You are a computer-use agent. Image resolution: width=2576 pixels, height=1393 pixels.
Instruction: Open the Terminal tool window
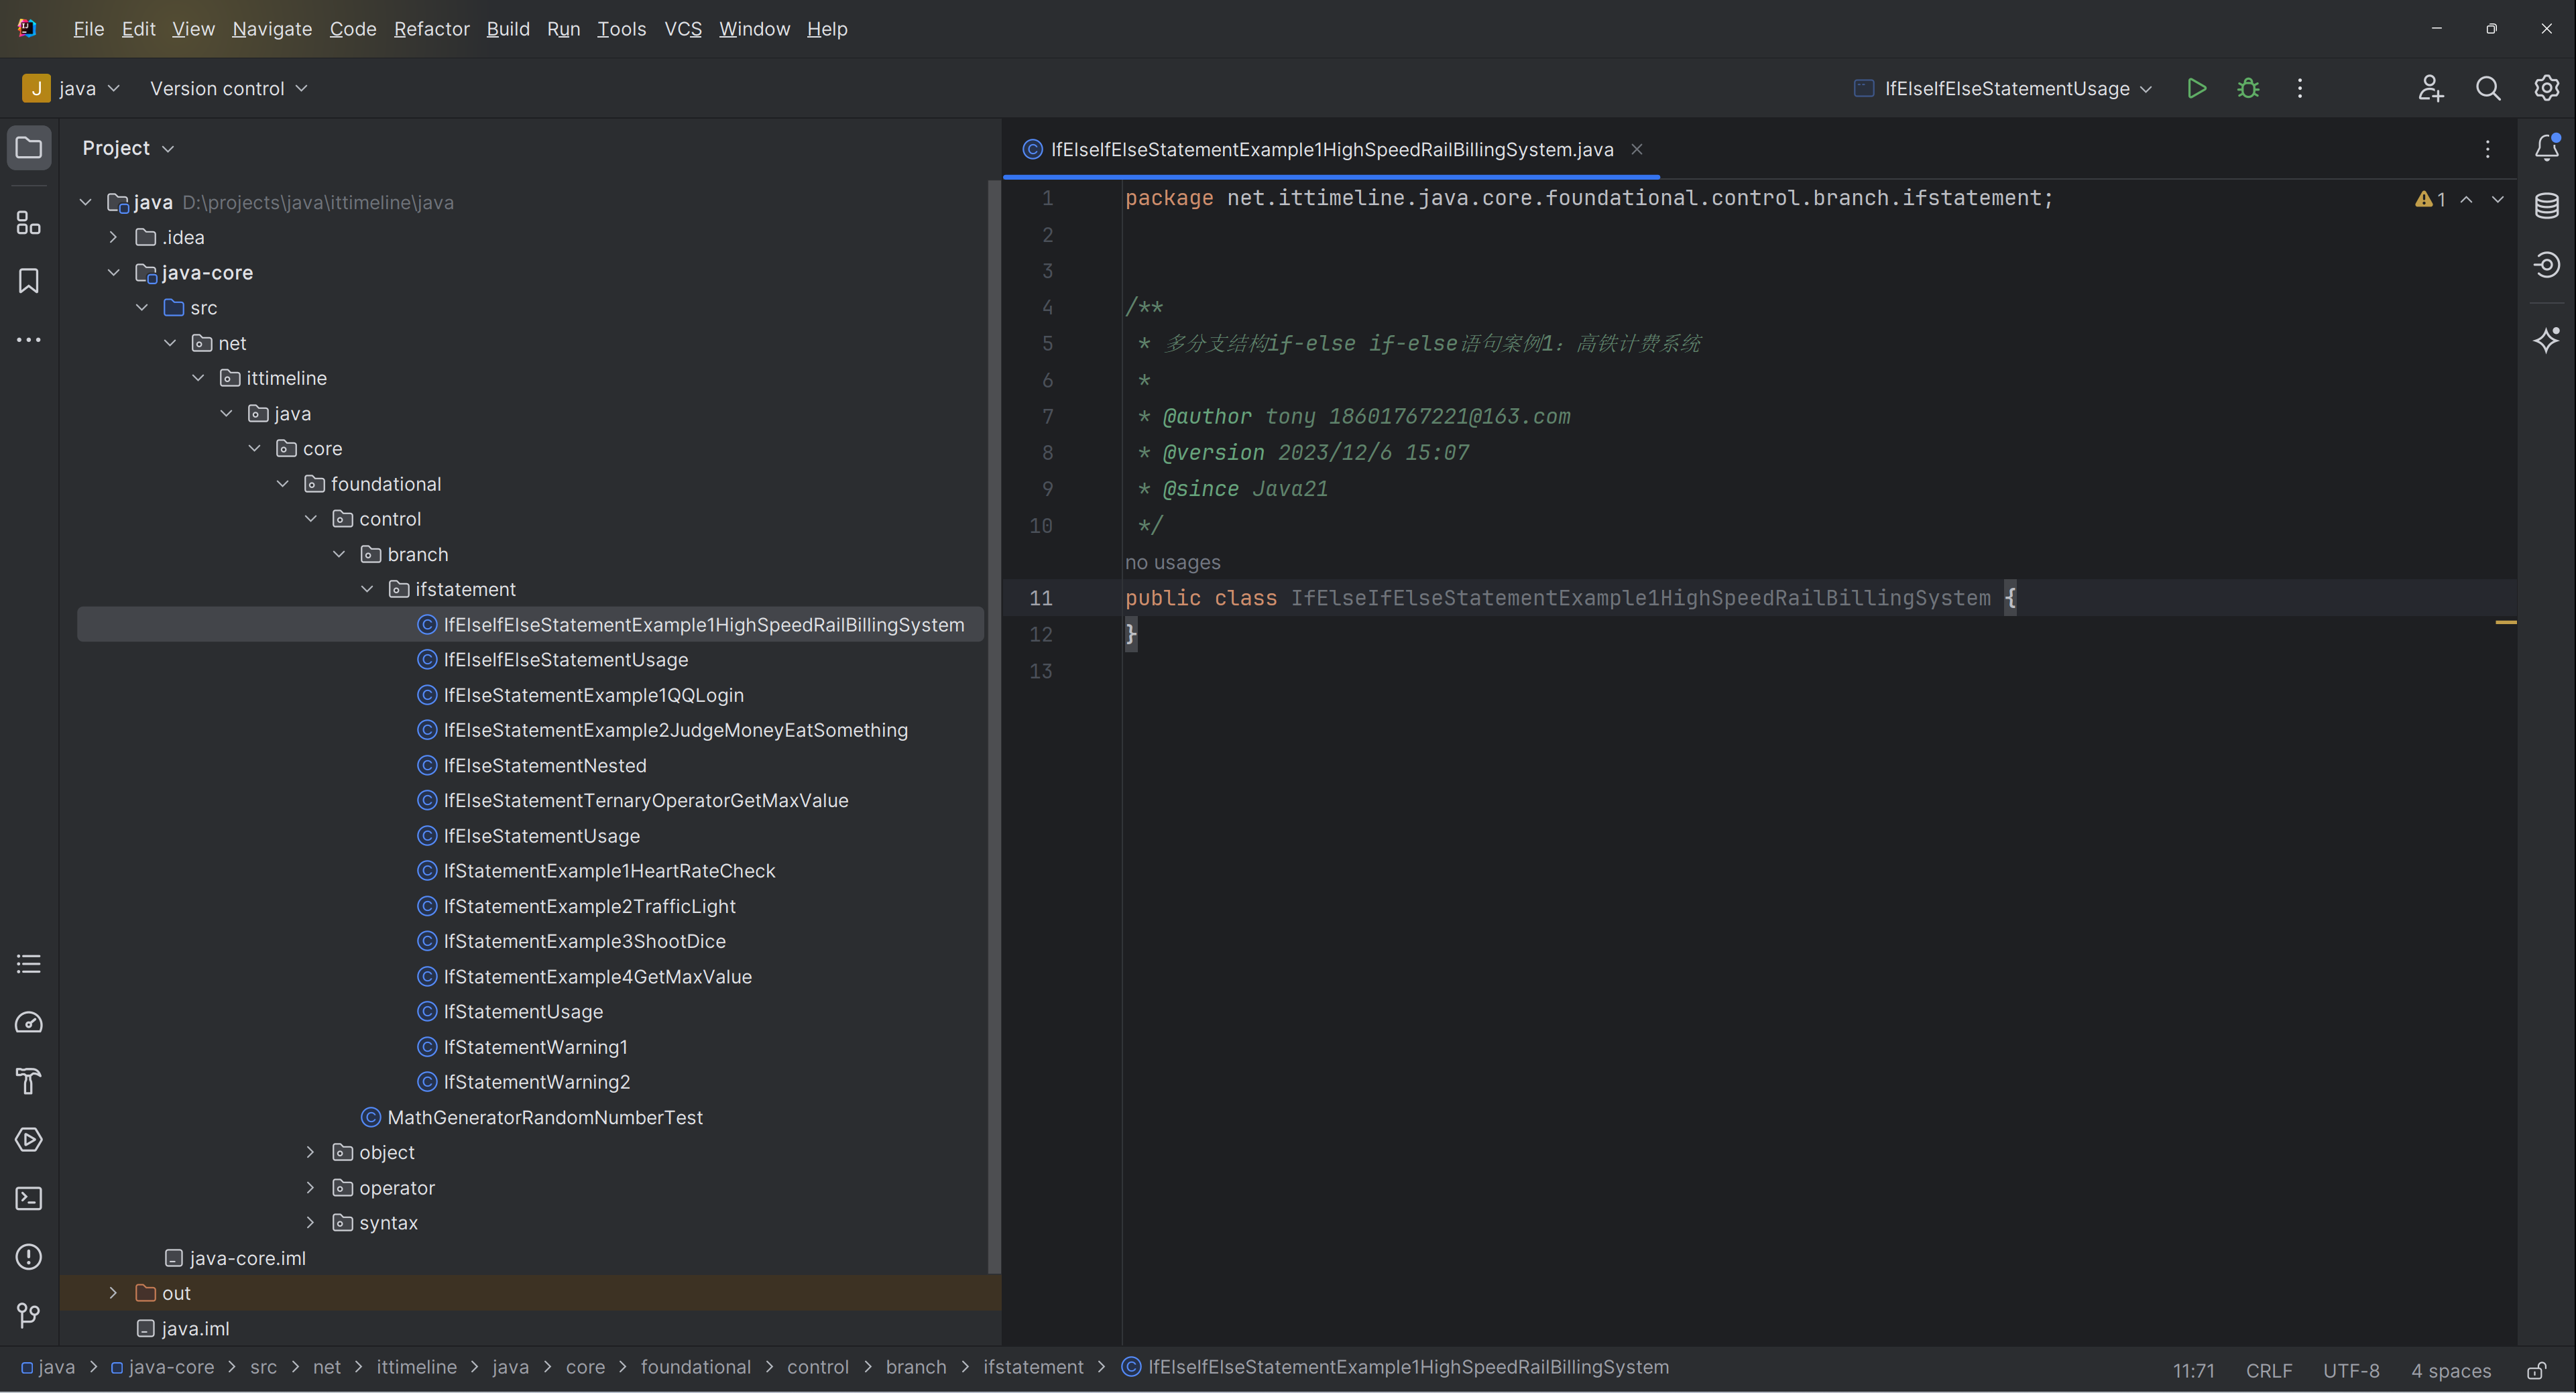point(29,1198)
